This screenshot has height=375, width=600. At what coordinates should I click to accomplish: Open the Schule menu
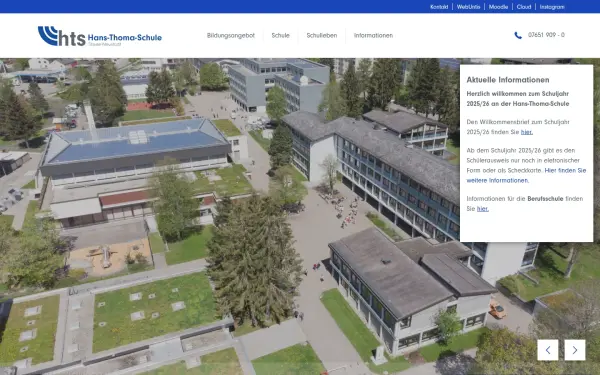[280, 36]
